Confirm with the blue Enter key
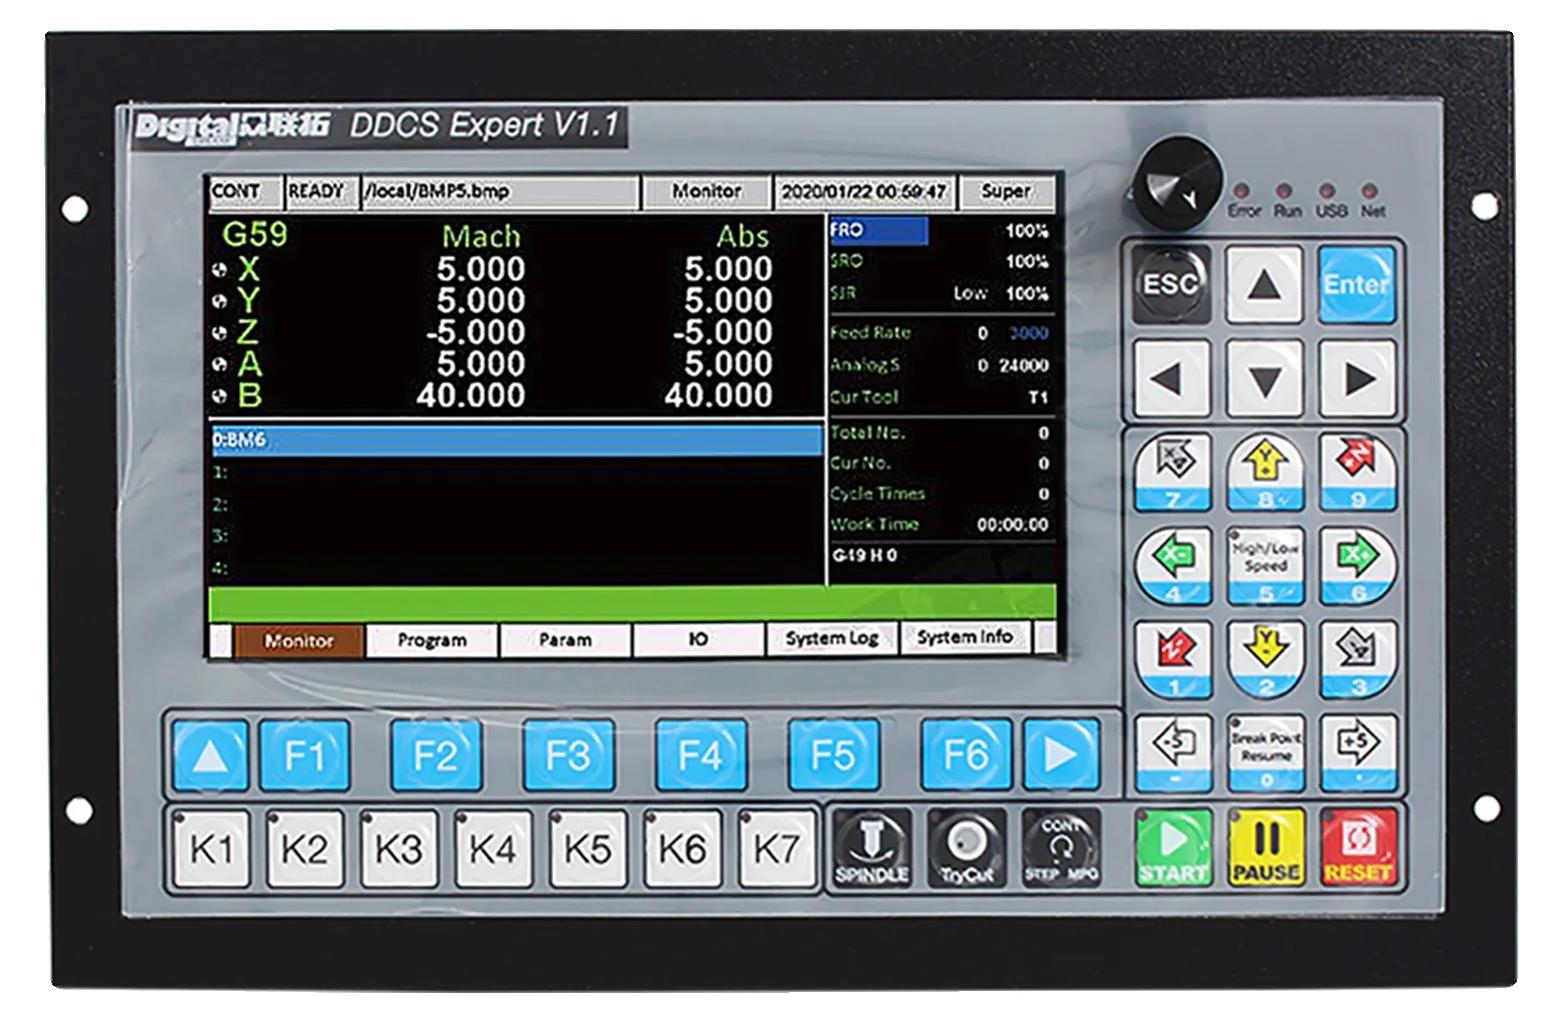Image resolution: width=1563 pixels, height=1022 pixels. 1356,285
